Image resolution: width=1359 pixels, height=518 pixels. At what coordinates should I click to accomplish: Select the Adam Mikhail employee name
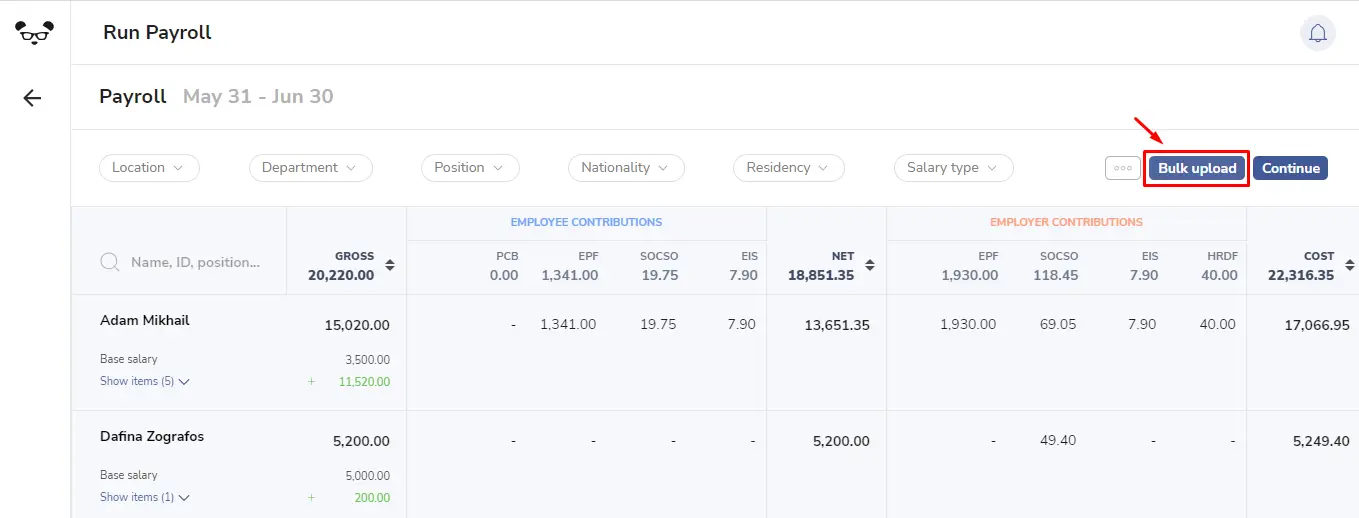point(145,320)
